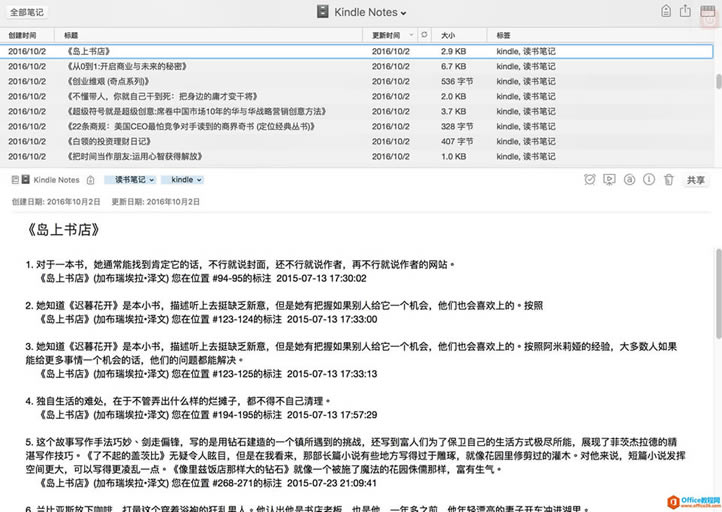The height and width of the screenshot is (512, 722).
Task: Select the note 《岛上书店》 in list
Action: pyautogui.click(x=356, y=51)
